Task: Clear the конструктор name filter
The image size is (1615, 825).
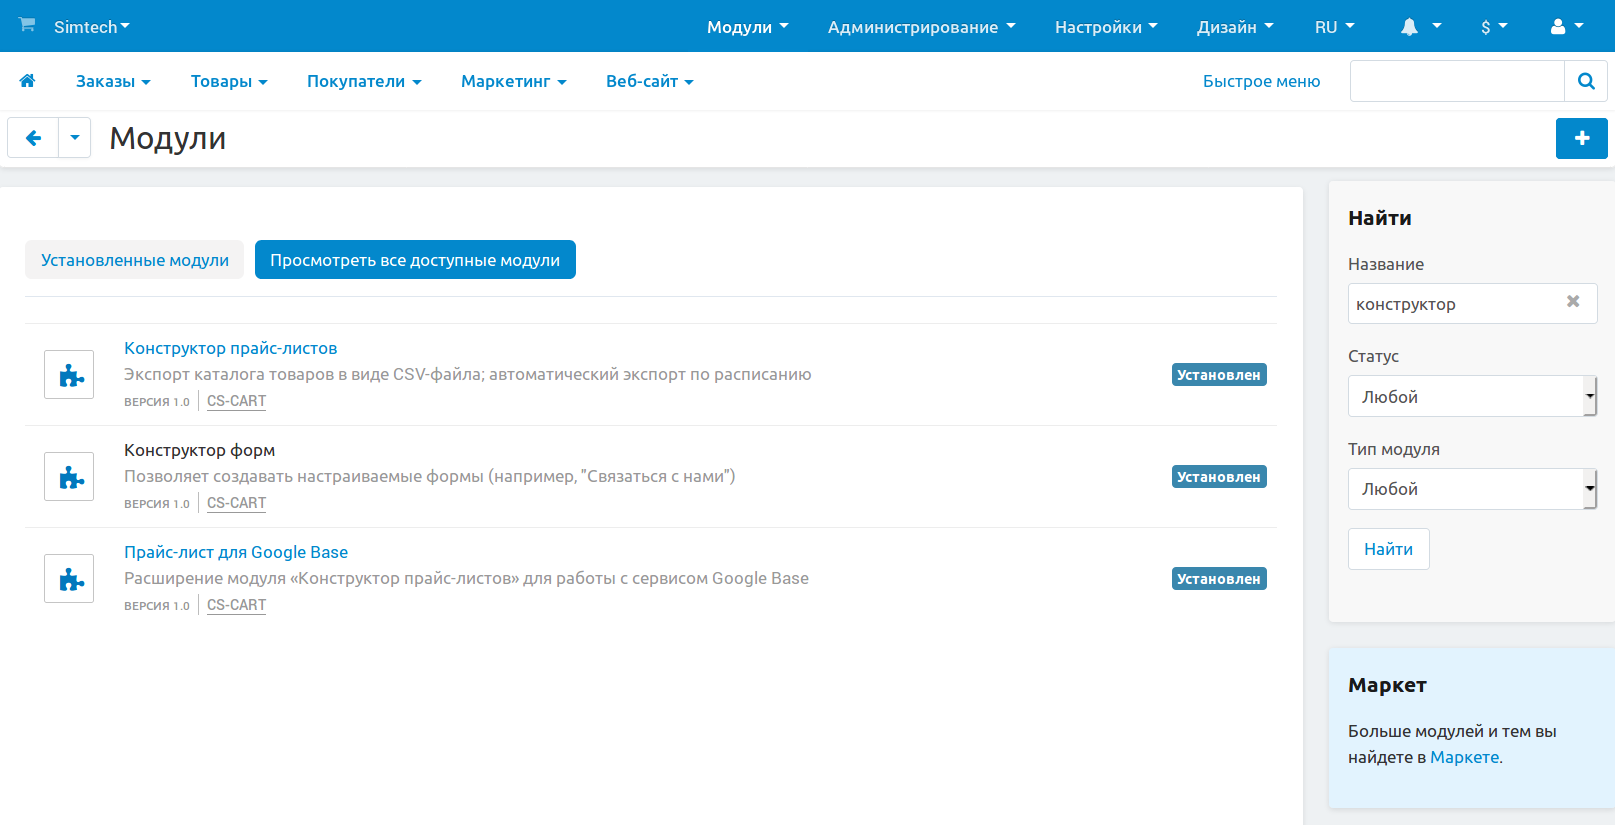Action: [1573, 301]
